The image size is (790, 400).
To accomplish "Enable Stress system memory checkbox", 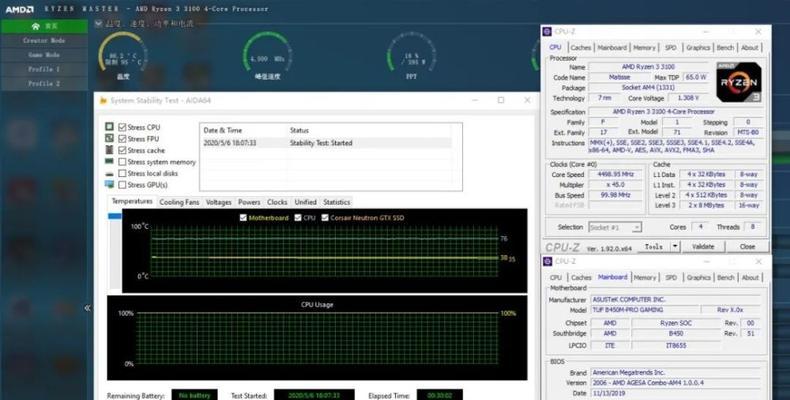I will click(x=122, y=162).
